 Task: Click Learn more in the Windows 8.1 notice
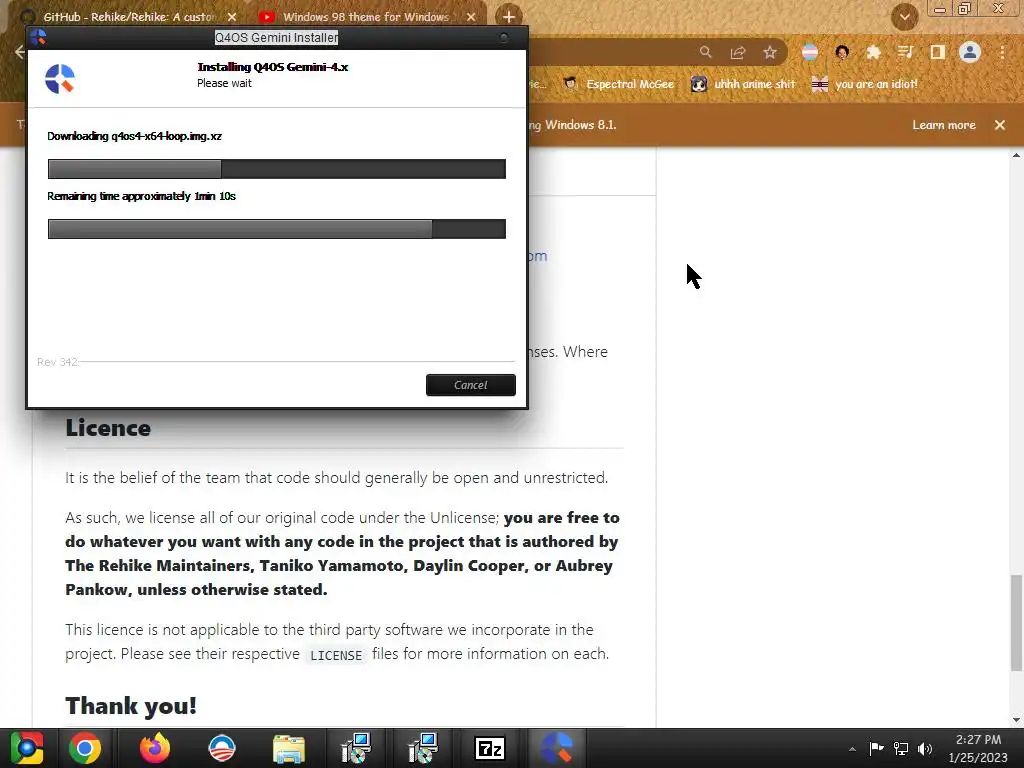944,125
